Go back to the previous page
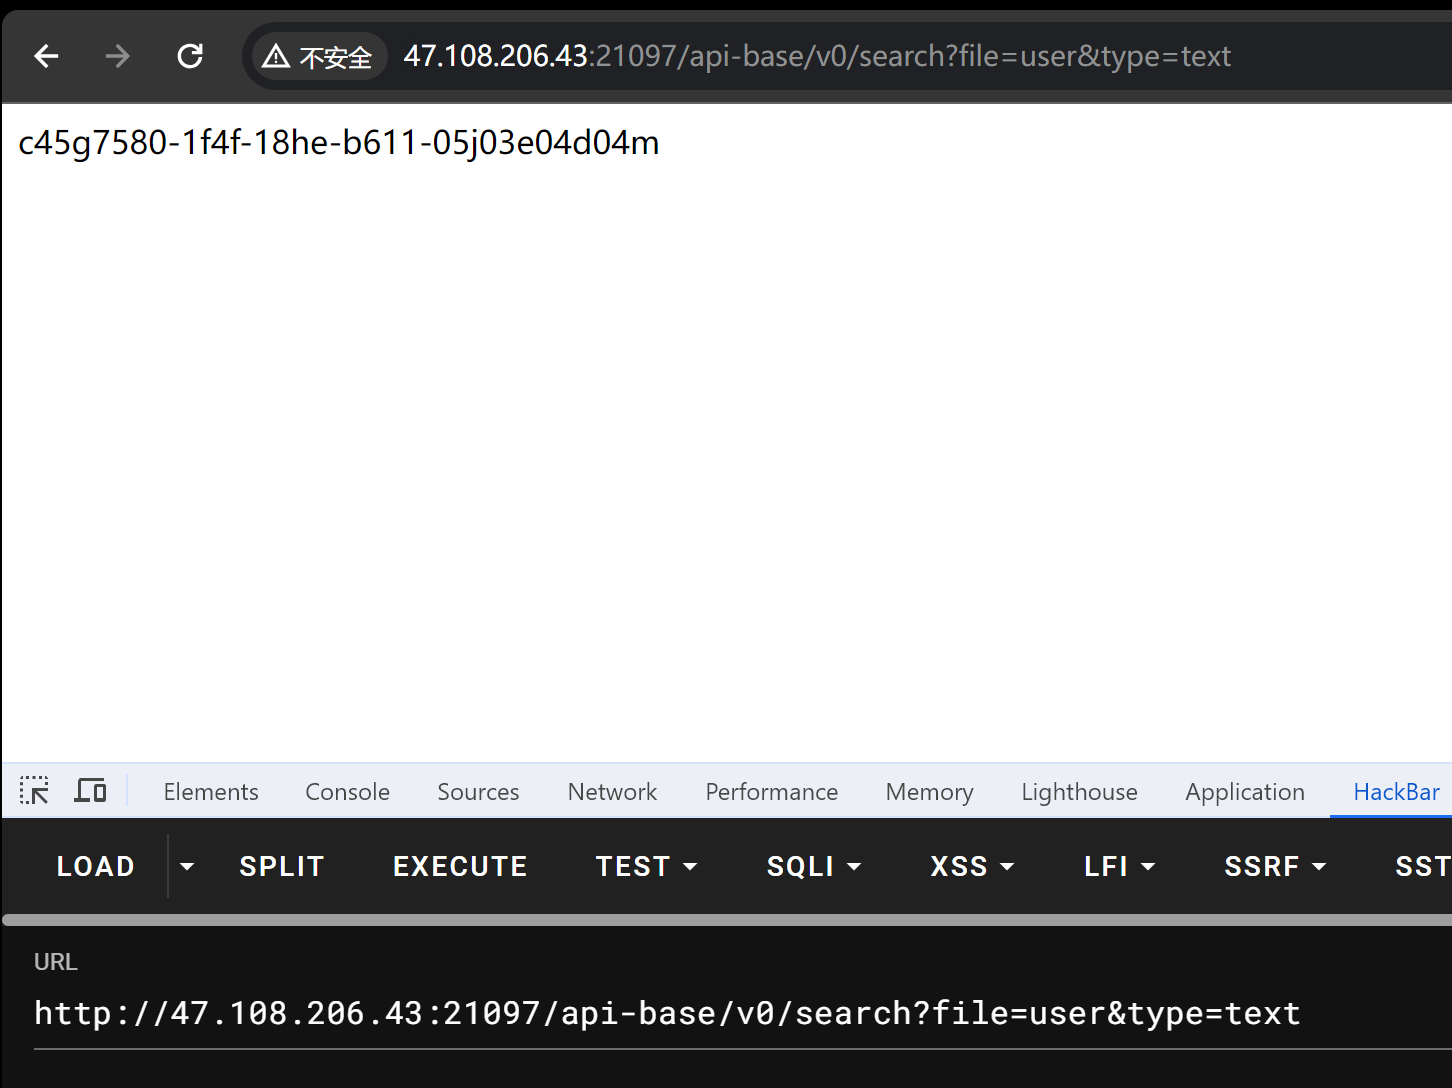The height and width of the screenshot is (1088, 1452). [x=47, y=56]
